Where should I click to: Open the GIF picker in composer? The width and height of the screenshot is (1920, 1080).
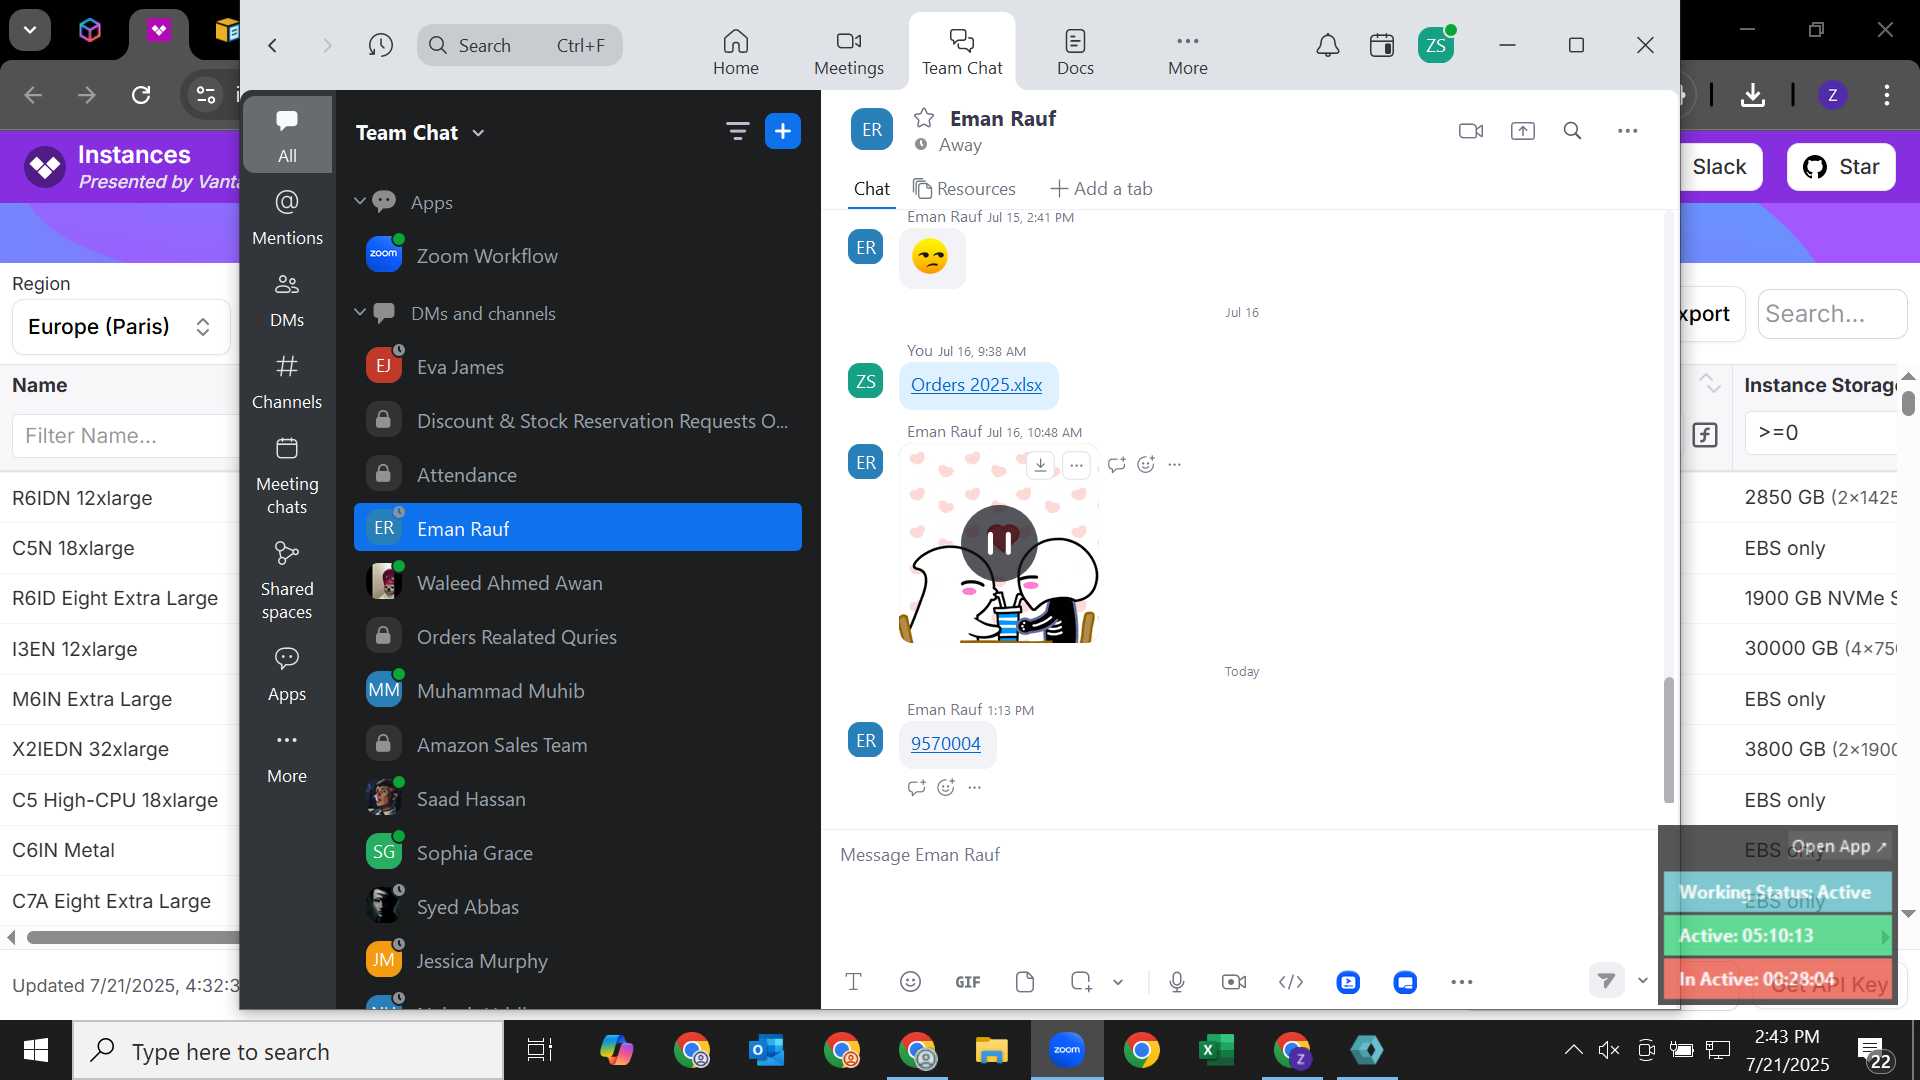[x=967, y=982]
